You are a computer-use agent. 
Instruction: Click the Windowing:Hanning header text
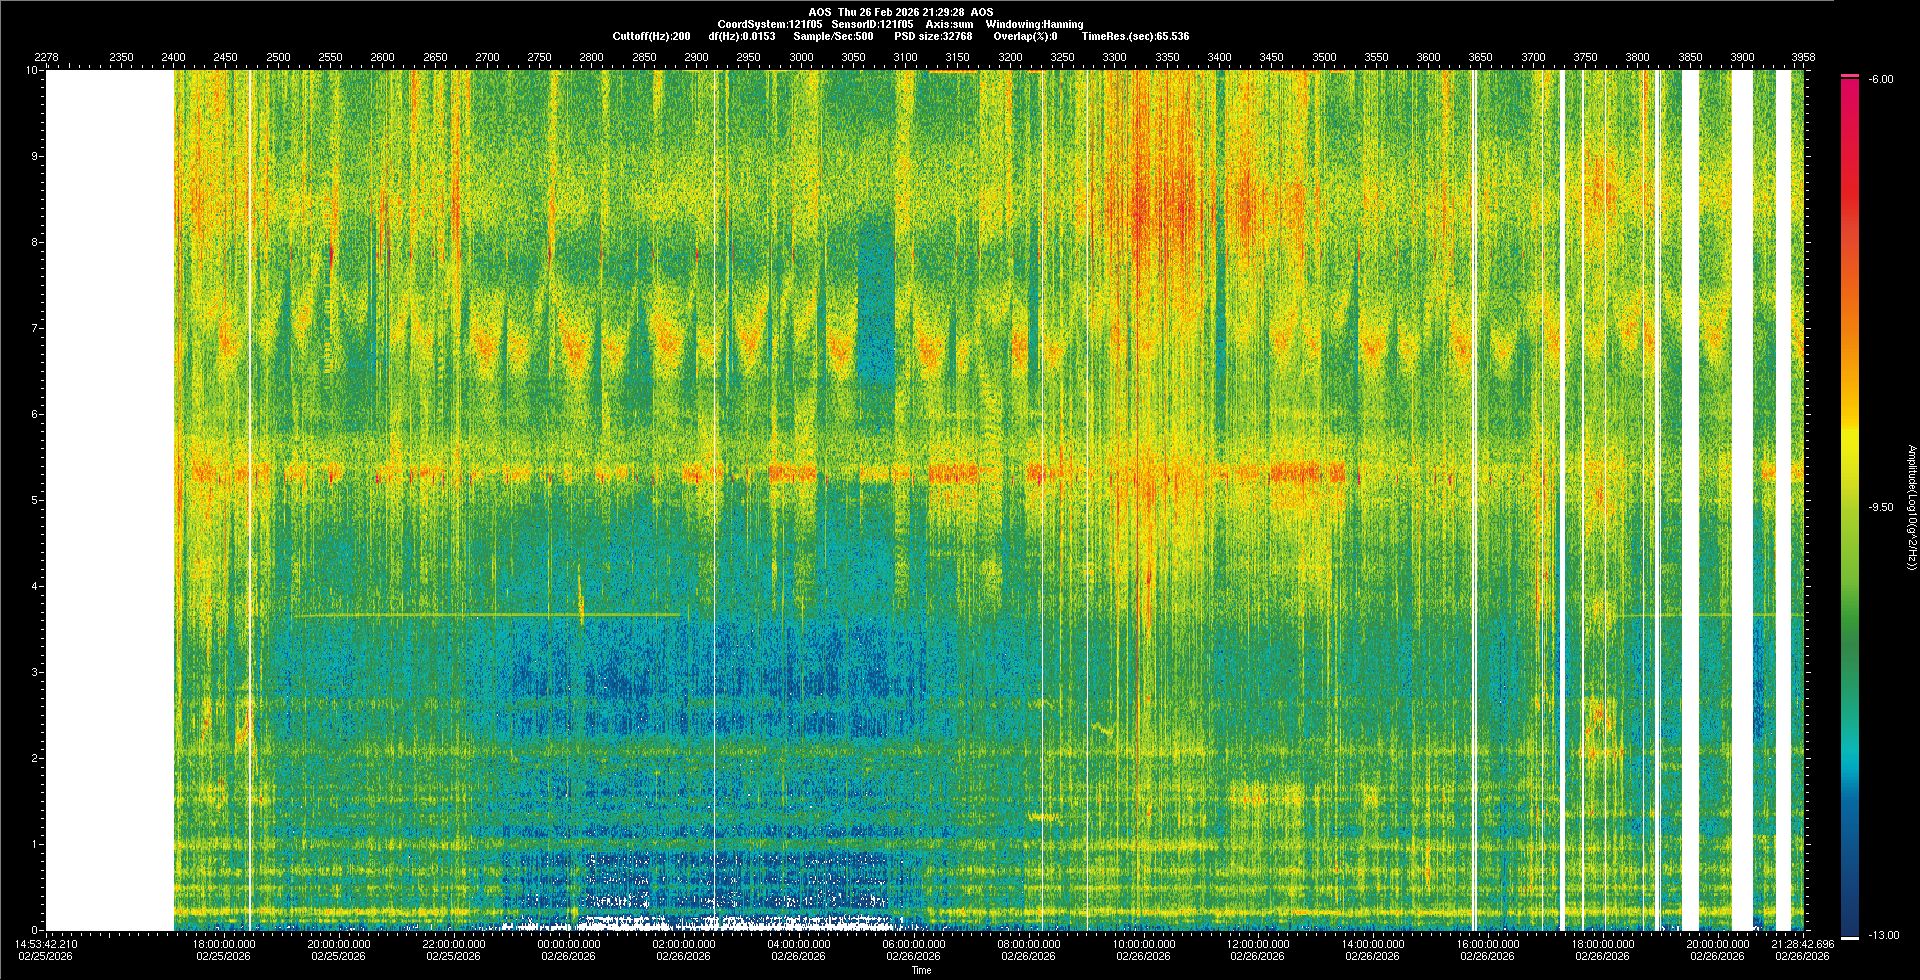pyautogui.click(x=1034, y=24)
